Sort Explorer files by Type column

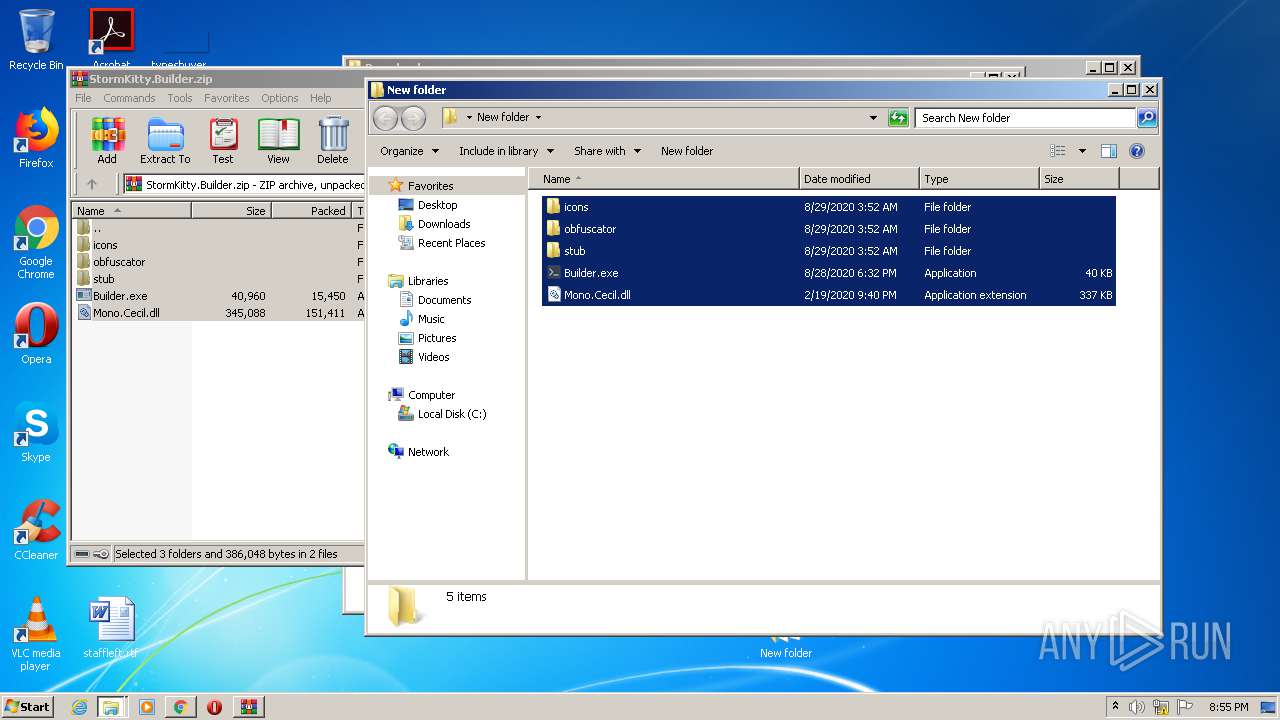click(x=979, y=179)
